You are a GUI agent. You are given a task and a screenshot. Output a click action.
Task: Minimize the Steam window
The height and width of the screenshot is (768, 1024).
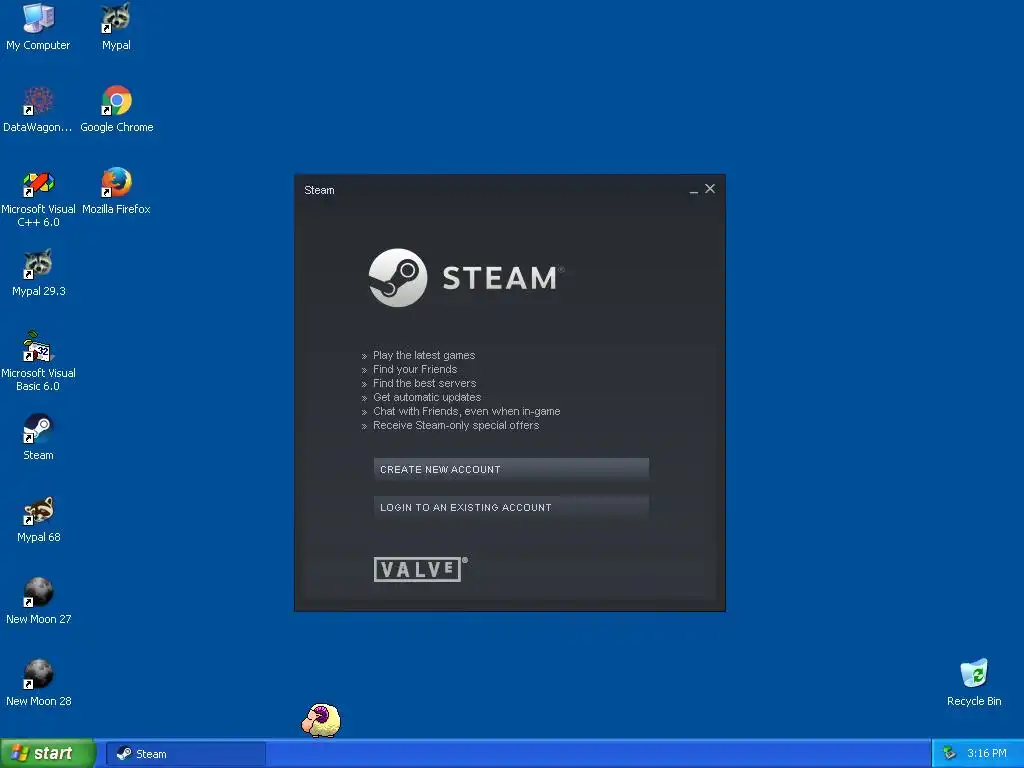694,190
